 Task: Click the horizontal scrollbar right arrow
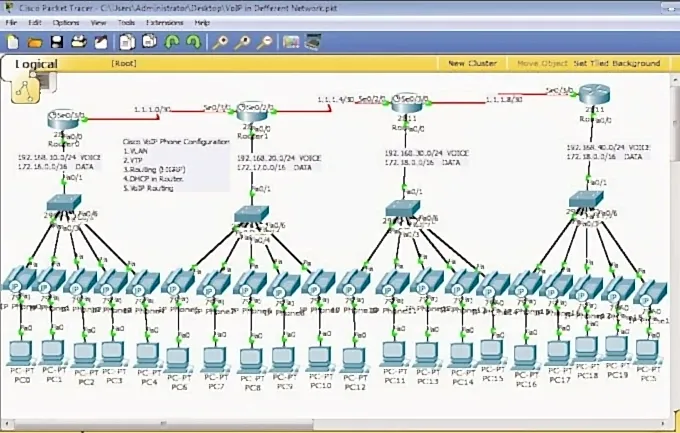click(664, 423)
